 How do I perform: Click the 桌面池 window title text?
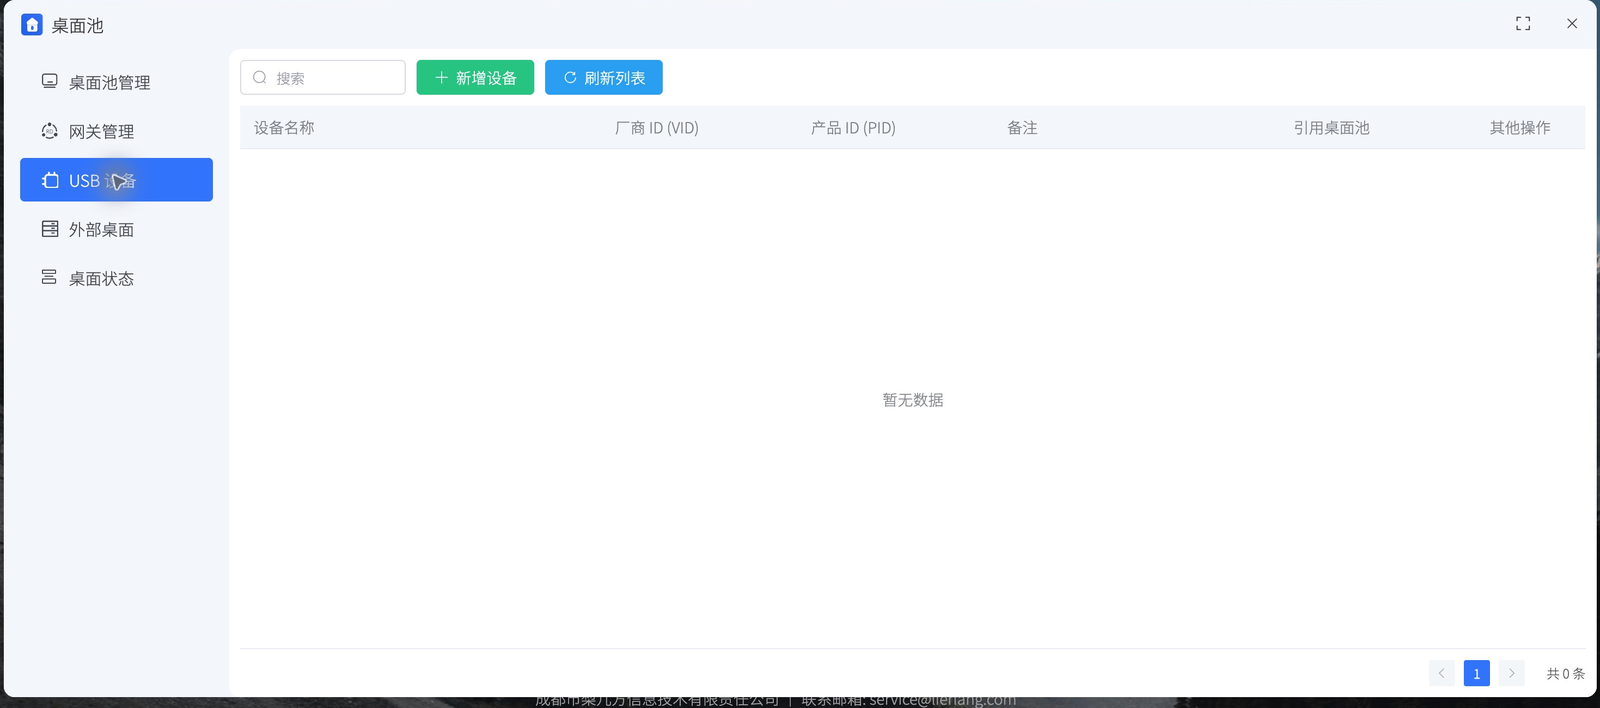click(78, 26)
